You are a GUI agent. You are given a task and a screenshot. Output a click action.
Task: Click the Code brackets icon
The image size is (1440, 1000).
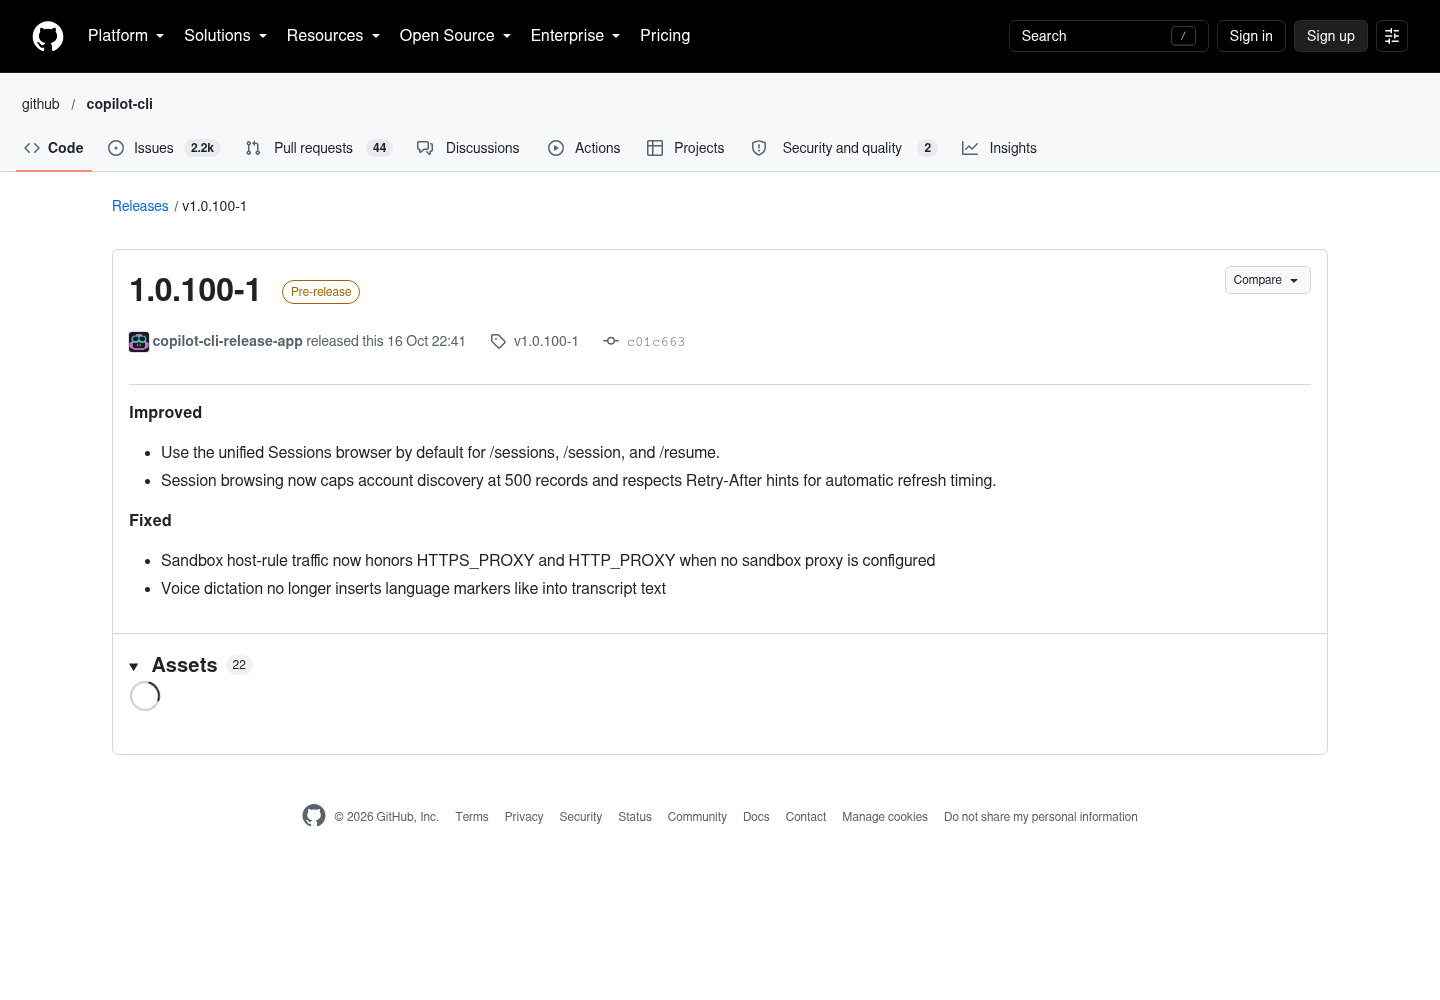32,148
